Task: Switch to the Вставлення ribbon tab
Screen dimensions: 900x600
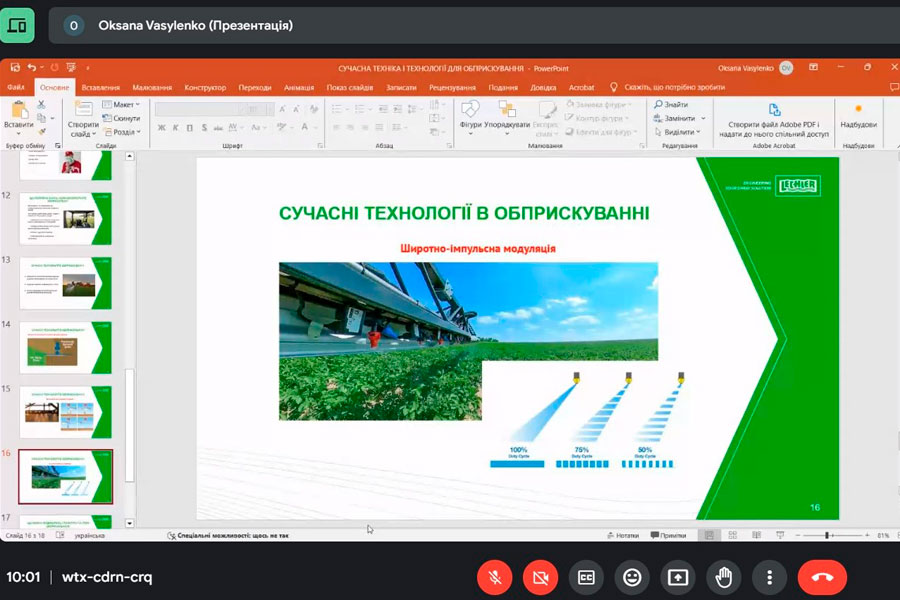Action: (x=101, y=87)
